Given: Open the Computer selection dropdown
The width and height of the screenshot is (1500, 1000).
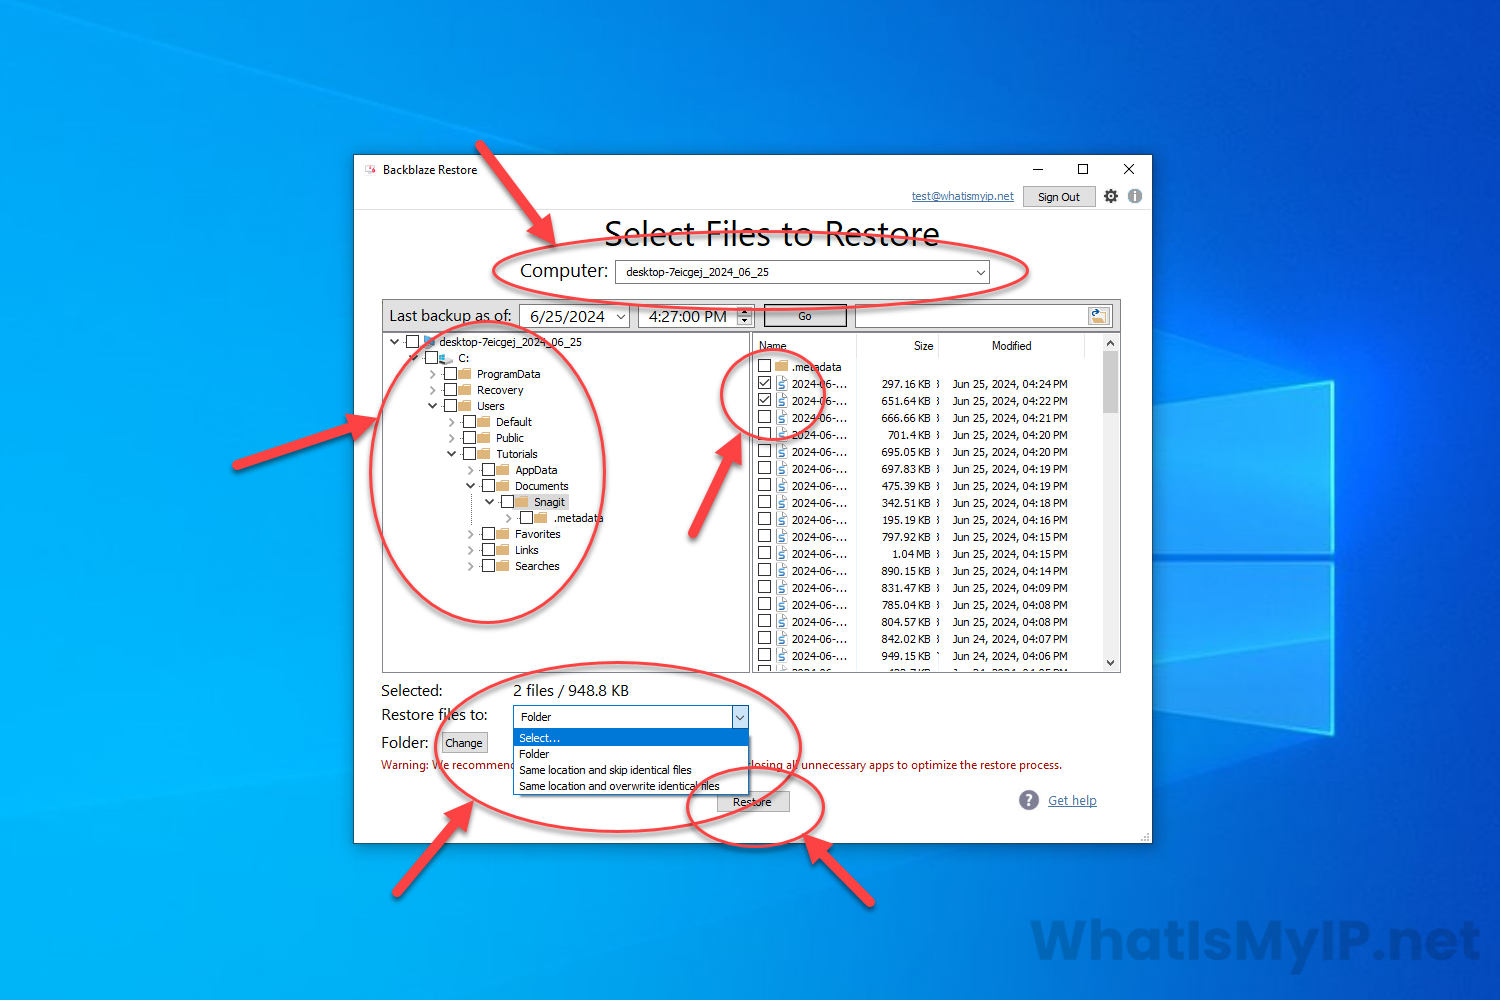Looking at the screenshot, I should point(980,272).
